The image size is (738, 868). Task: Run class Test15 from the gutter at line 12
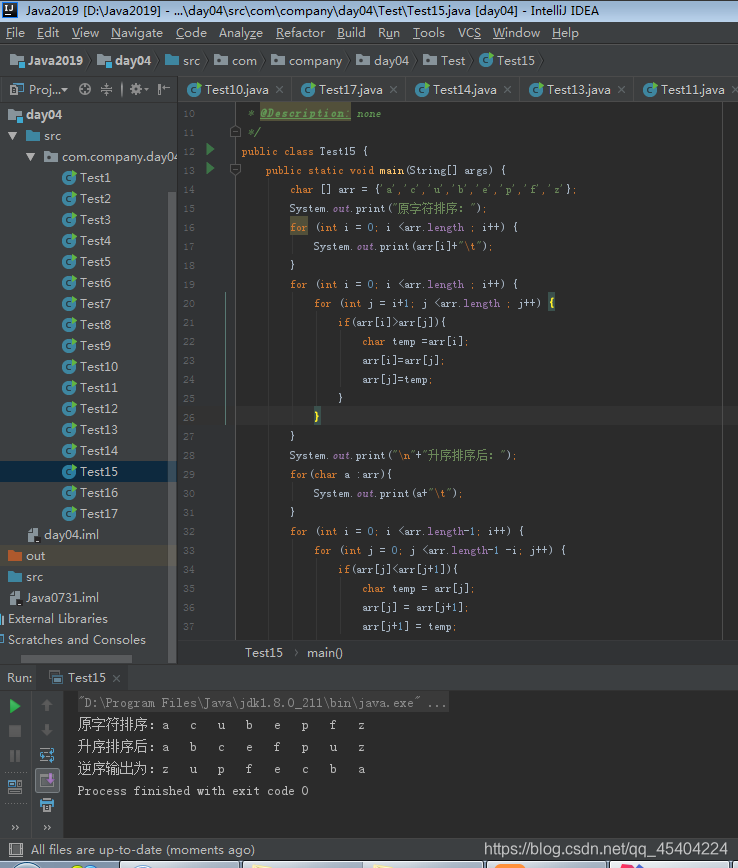click(x=210, y=149)
